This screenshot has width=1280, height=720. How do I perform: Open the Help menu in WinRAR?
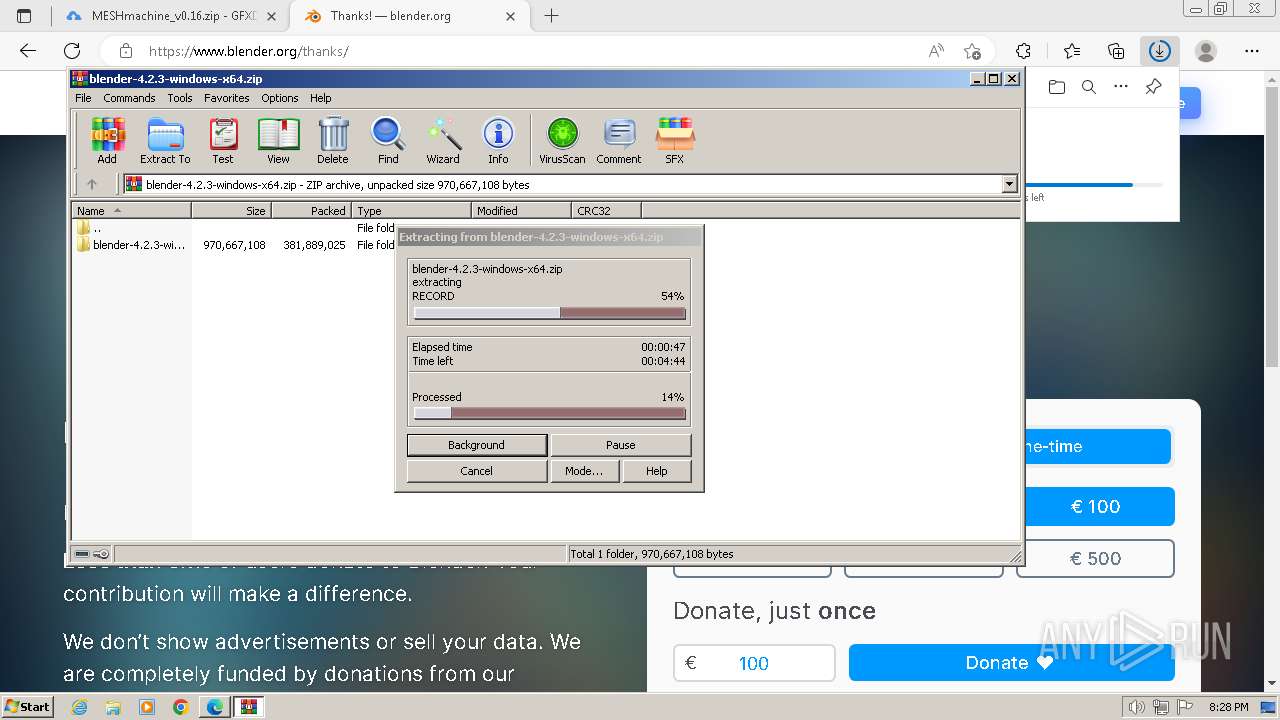pos(321,98)
